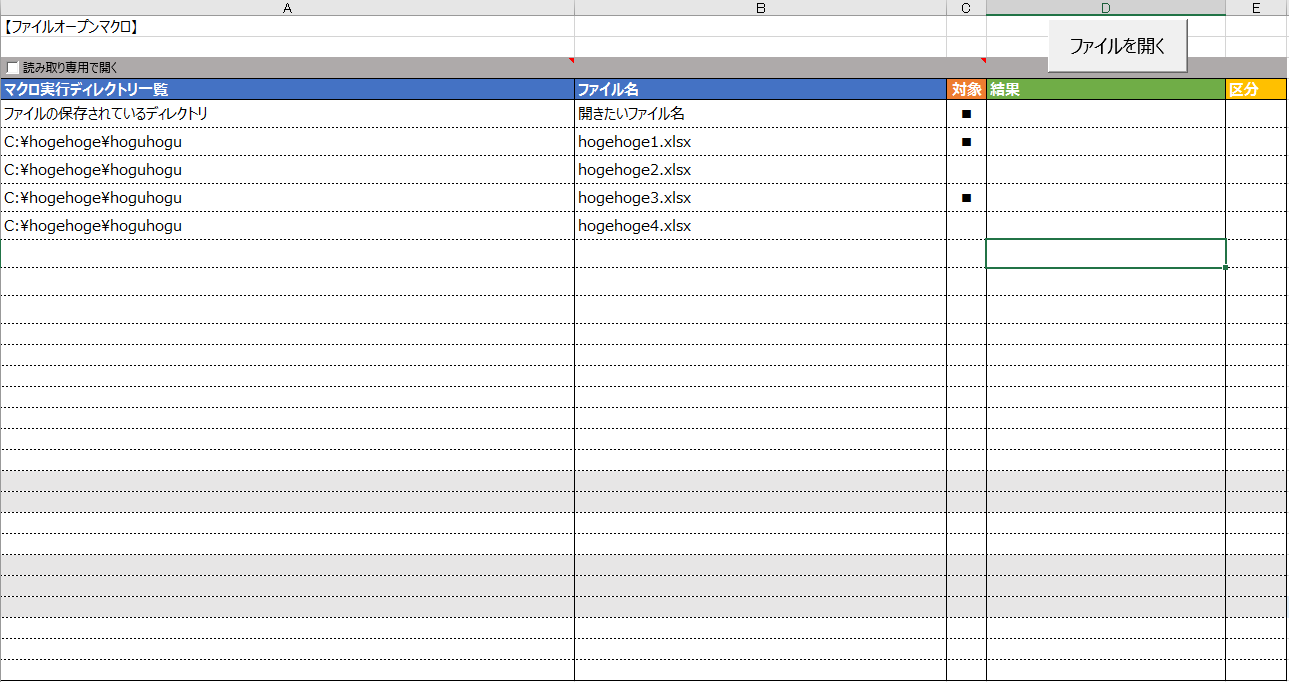Image resolution: width=1289 pixels, height=682 pixels.
Task: Click the 対象 header cell
Action: tap(966, 89)
